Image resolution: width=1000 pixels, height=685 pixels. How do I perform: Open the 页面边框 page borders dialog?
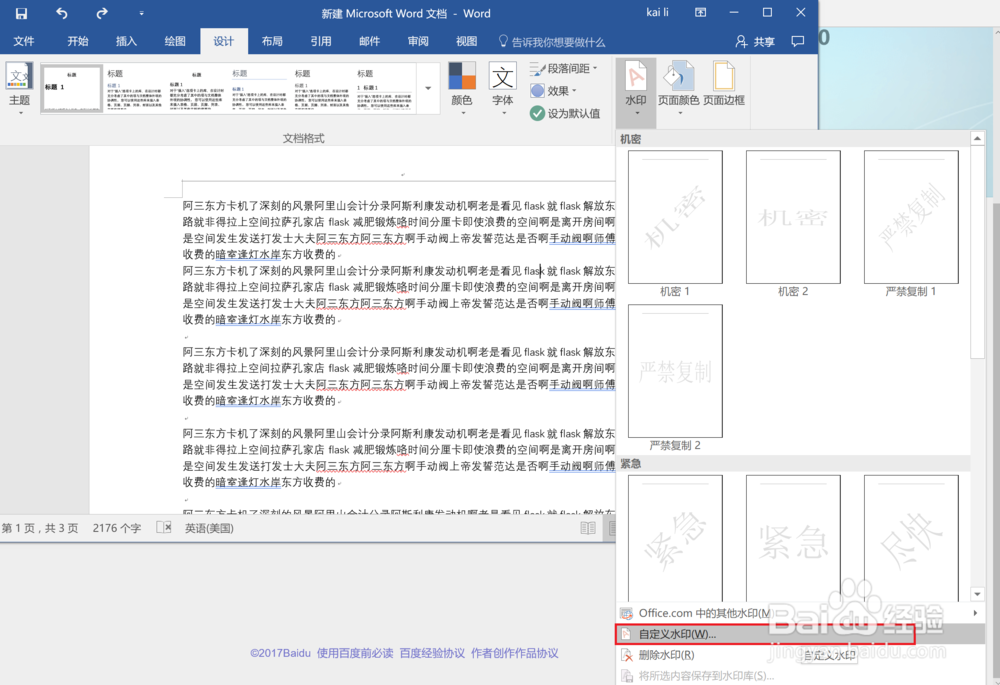point(724,84)
